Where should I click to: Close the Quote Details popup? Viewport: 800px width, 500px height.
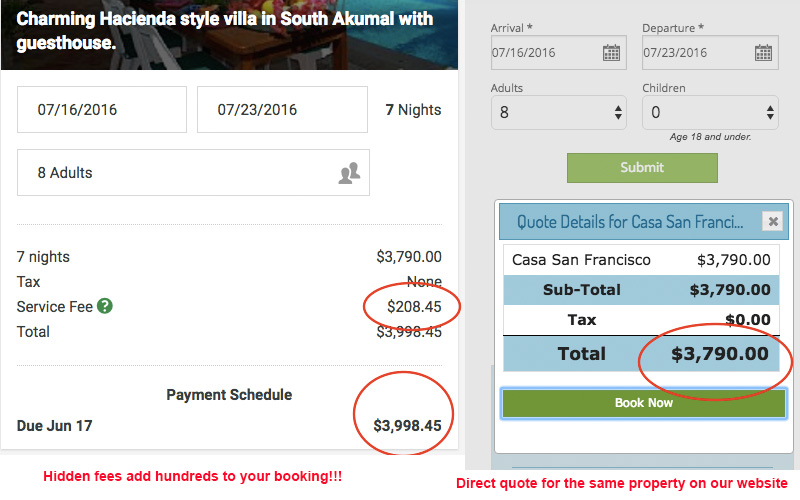(772, 222)
